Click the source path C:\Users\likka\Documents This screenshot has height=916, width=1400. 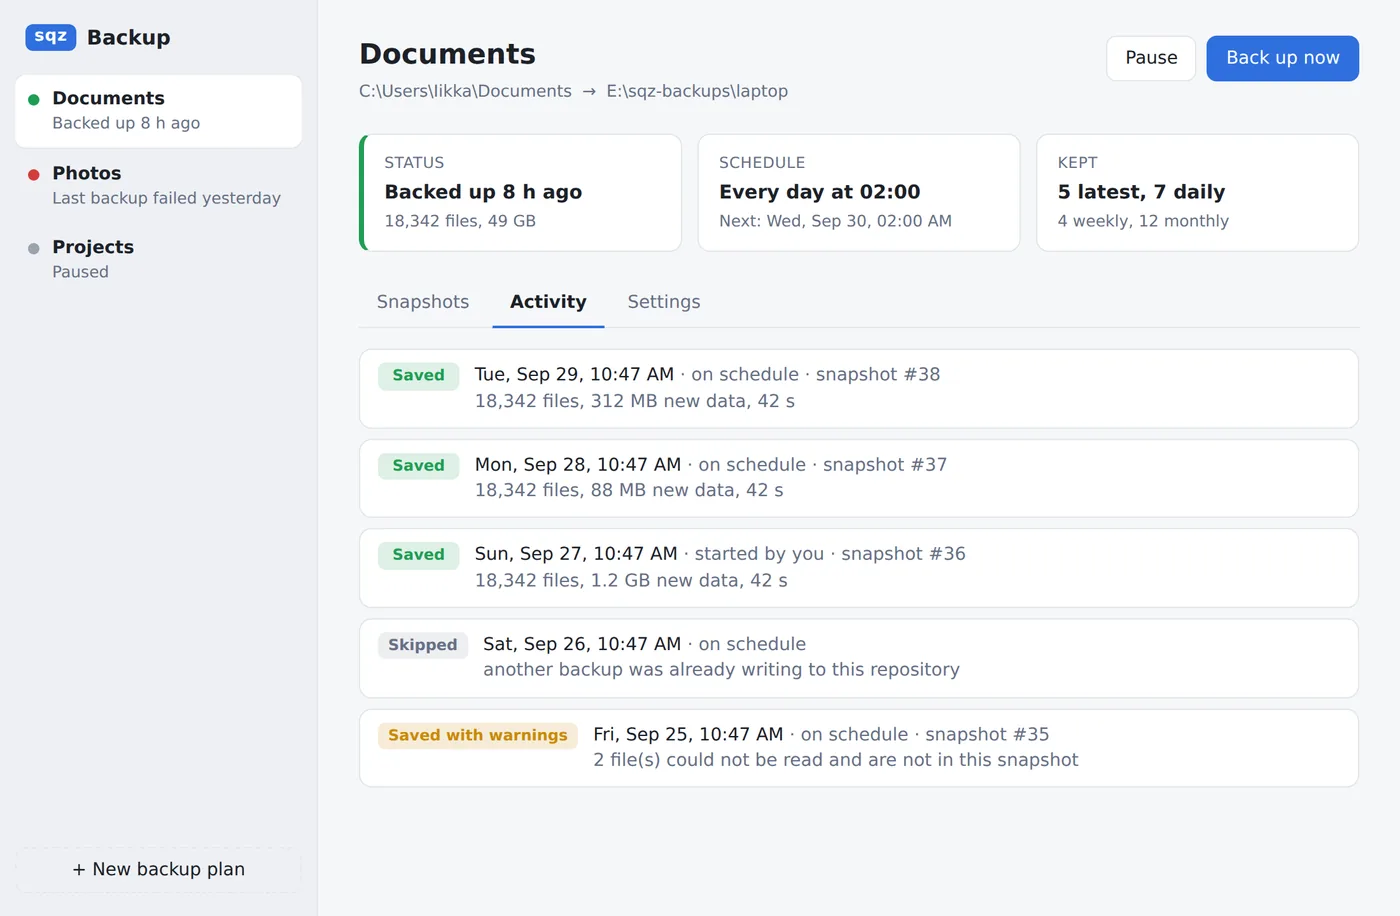tap(465, 91)
